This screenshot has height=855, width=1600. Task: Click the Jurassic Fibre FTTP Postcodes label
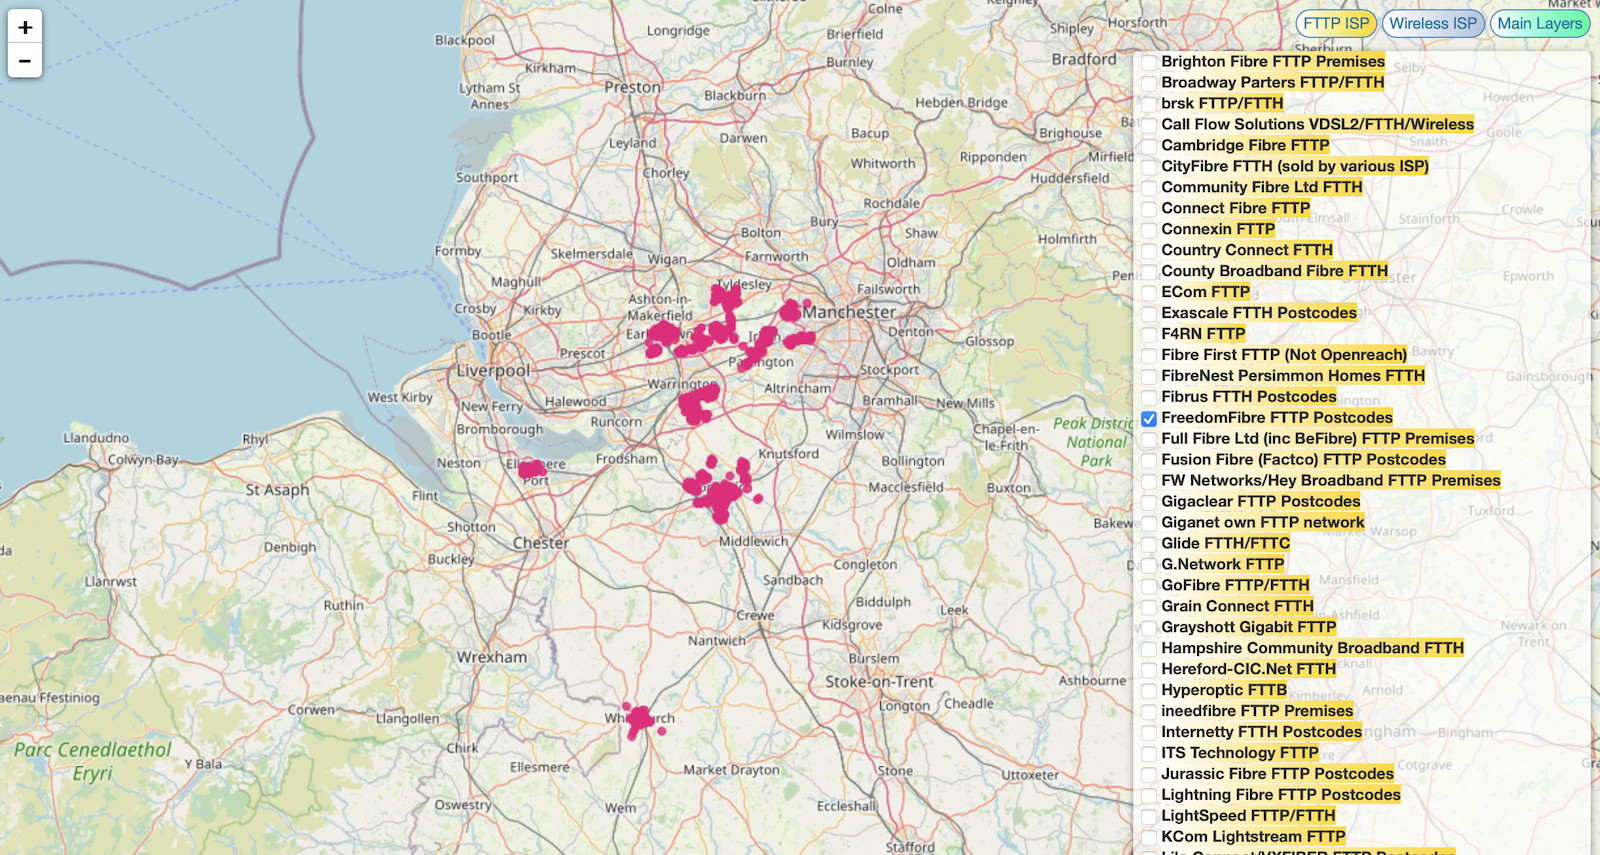[x=1276, y=774]
